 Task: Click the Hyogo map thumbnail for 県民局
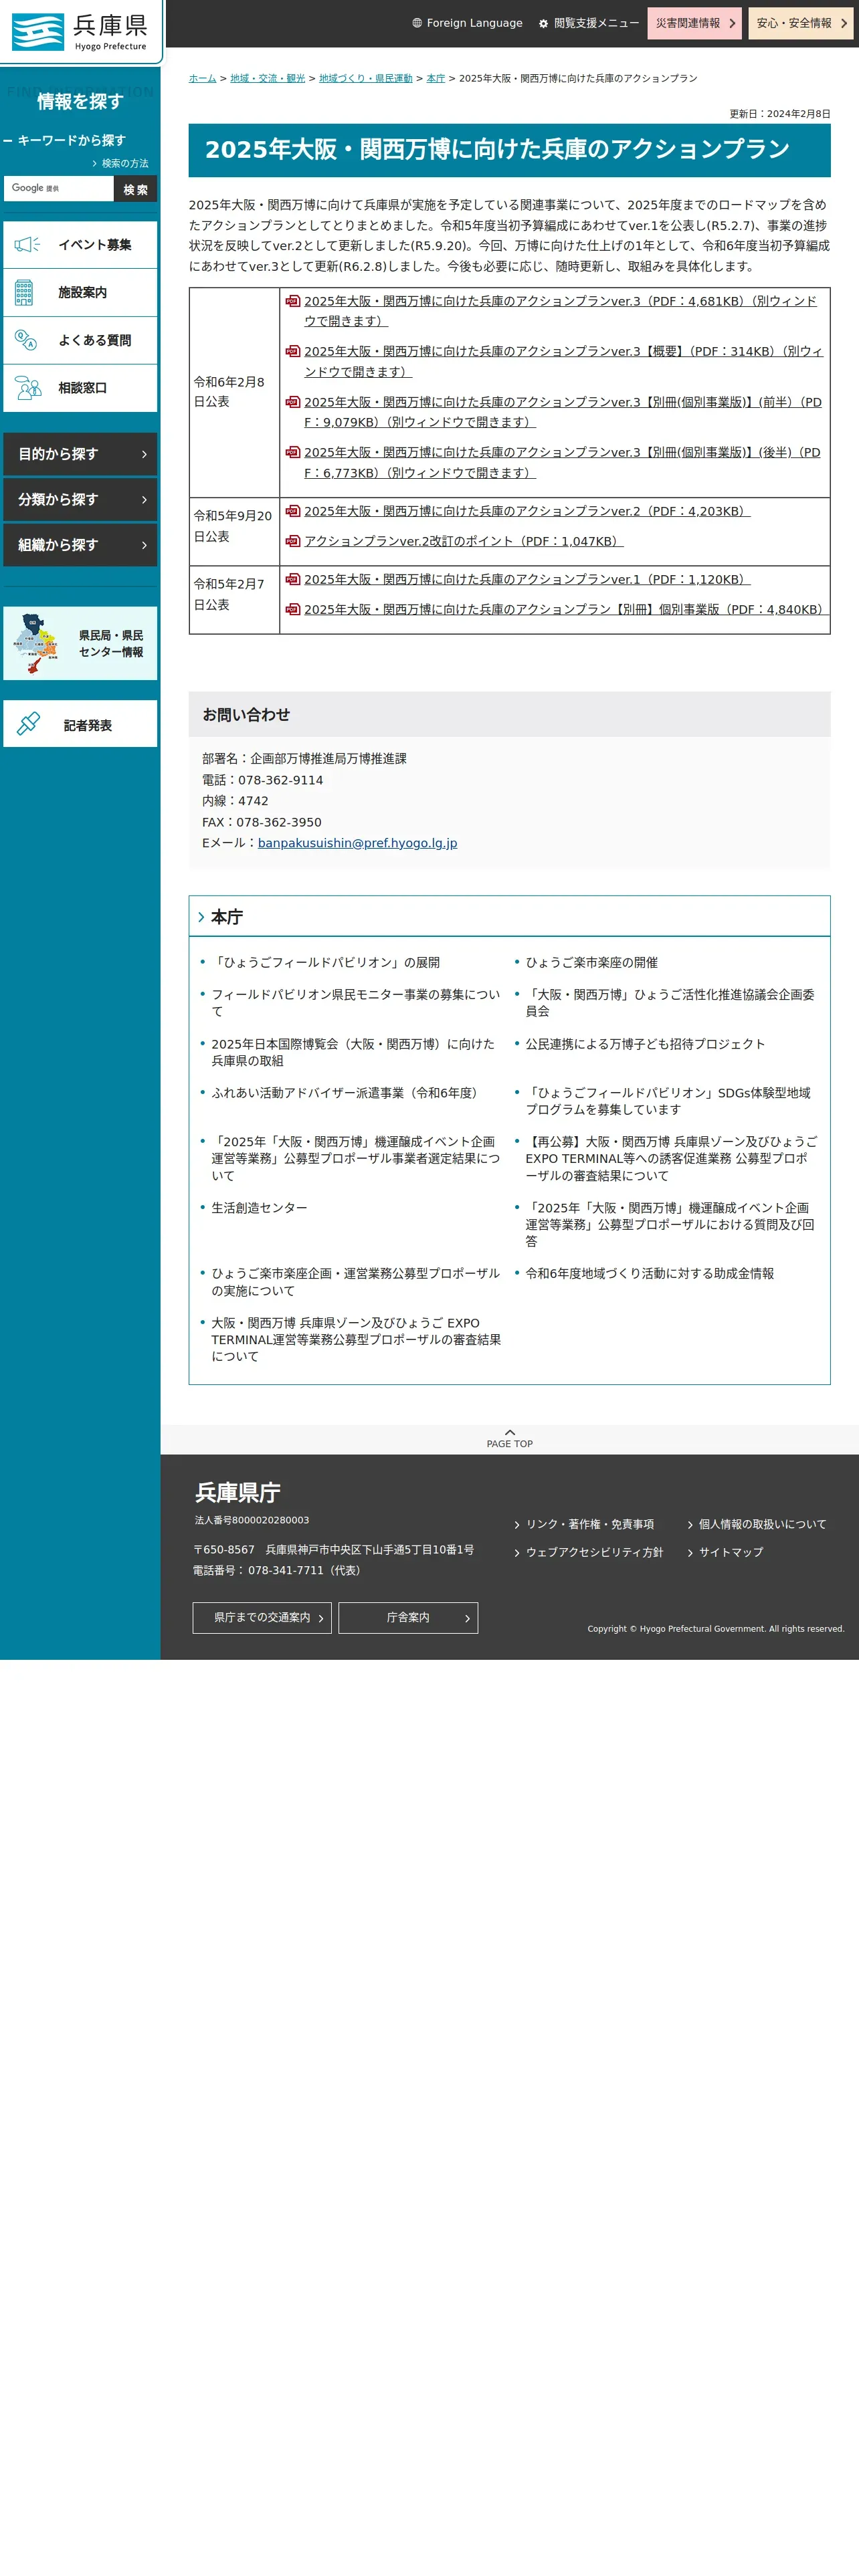click(36, 643)
